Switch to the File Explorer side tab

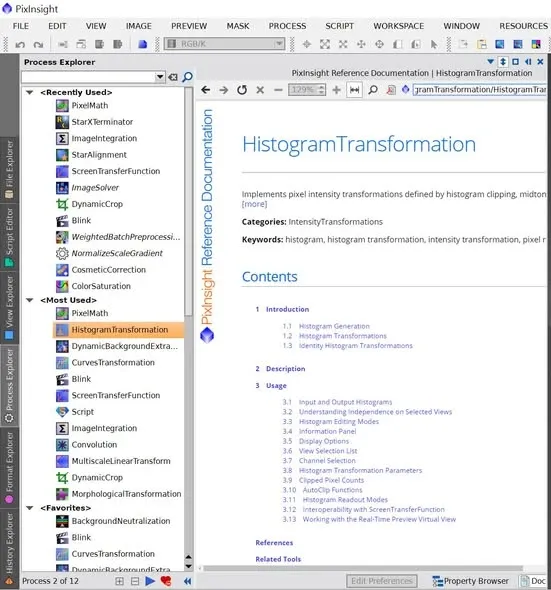pos(9,169)
